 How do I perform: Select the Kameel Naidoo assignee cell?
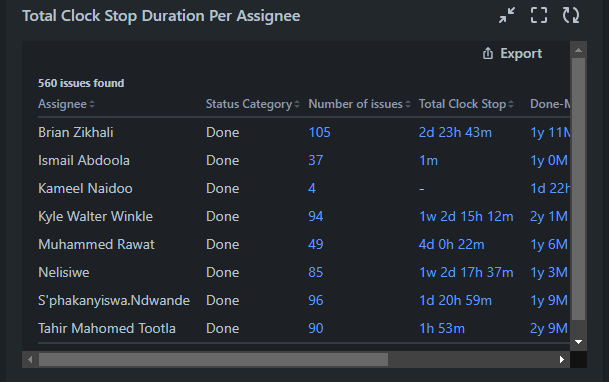tap(85, 188)
